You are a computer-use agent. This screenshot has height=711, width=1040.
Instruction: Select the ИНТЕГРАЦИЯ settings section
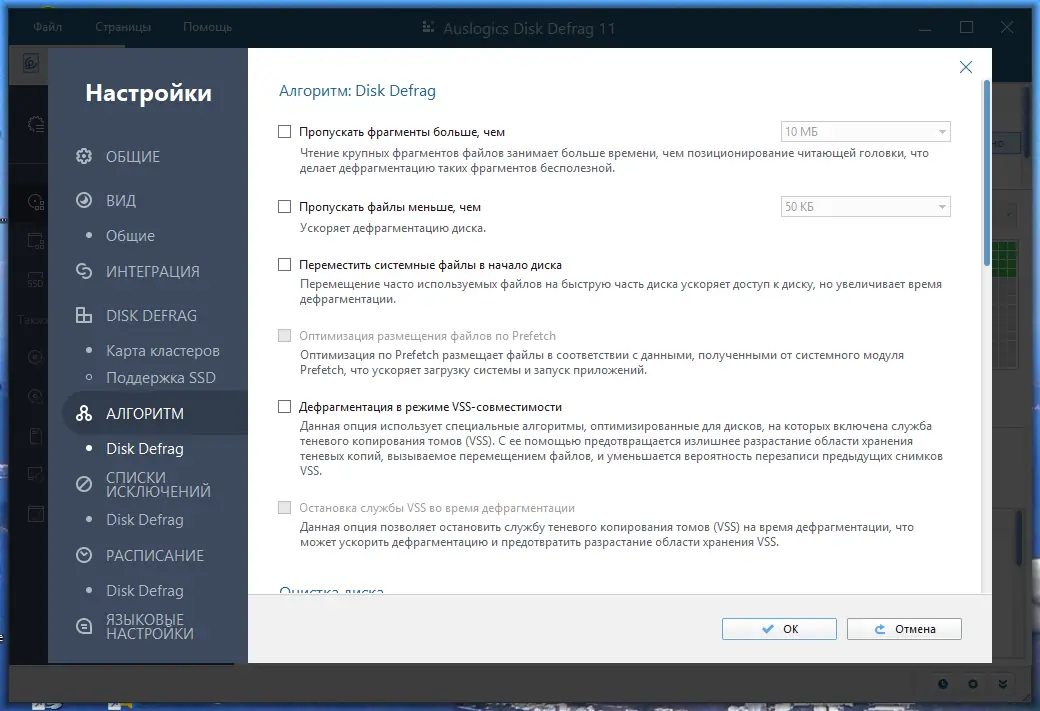(155, 271)
